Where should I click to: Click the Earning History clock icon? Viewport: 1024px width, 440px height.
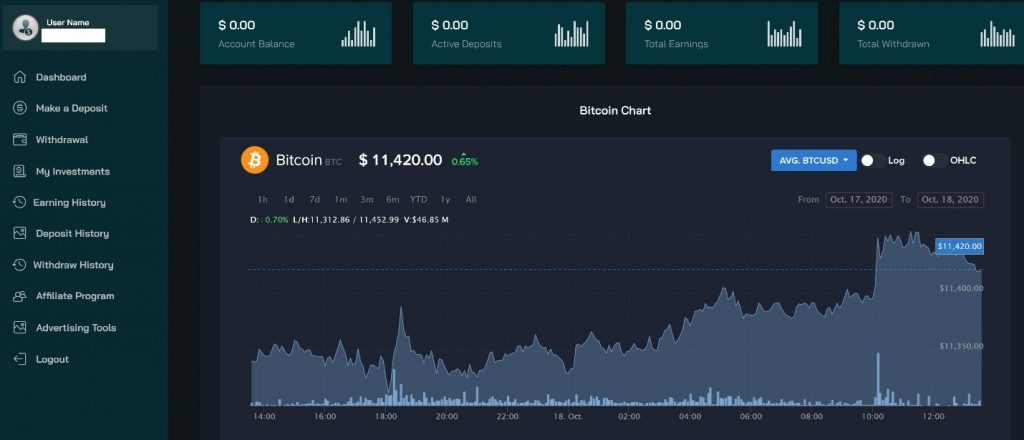tap(20, 202)
